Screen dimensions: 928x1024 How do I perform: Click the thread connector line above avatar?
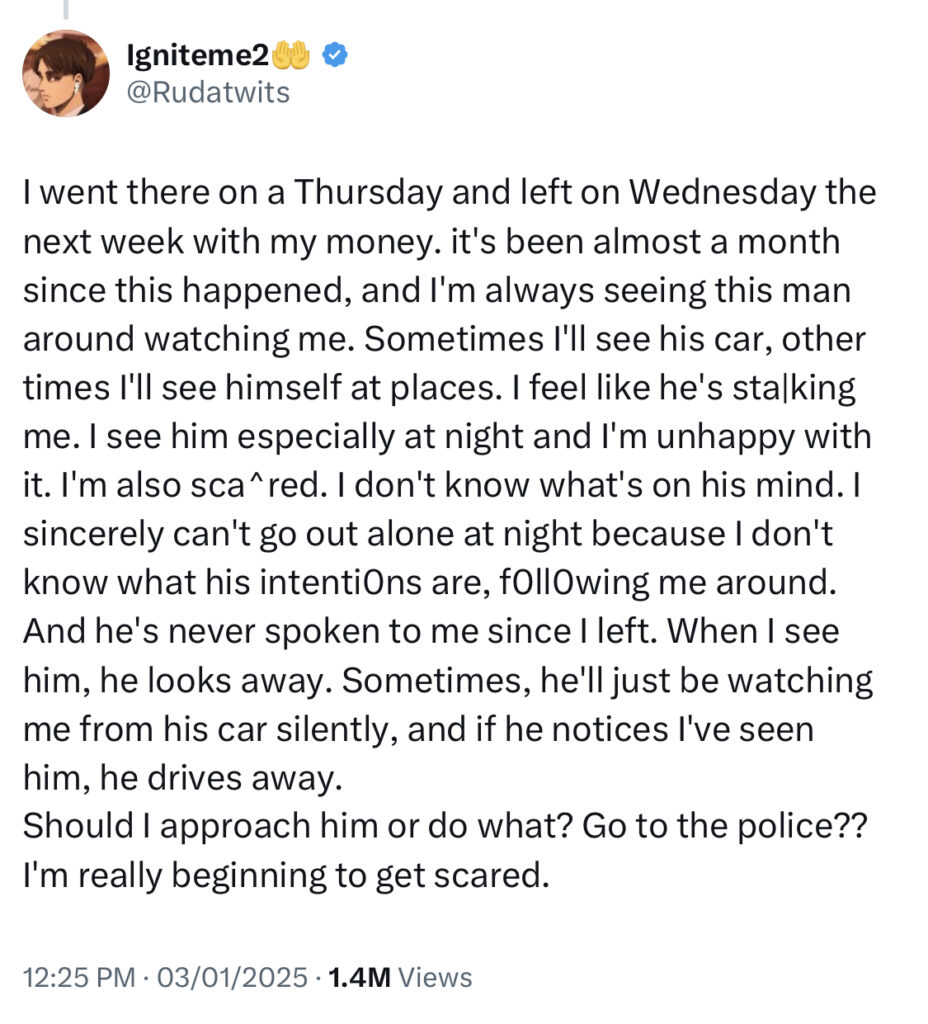tap(66, 8)
